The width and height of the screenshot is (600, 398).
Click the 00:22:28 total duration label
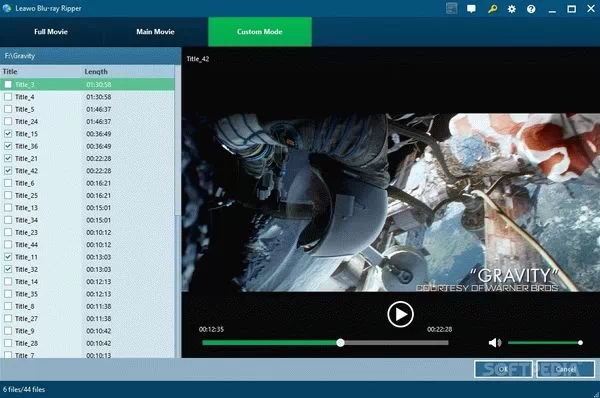click(440, 329)
